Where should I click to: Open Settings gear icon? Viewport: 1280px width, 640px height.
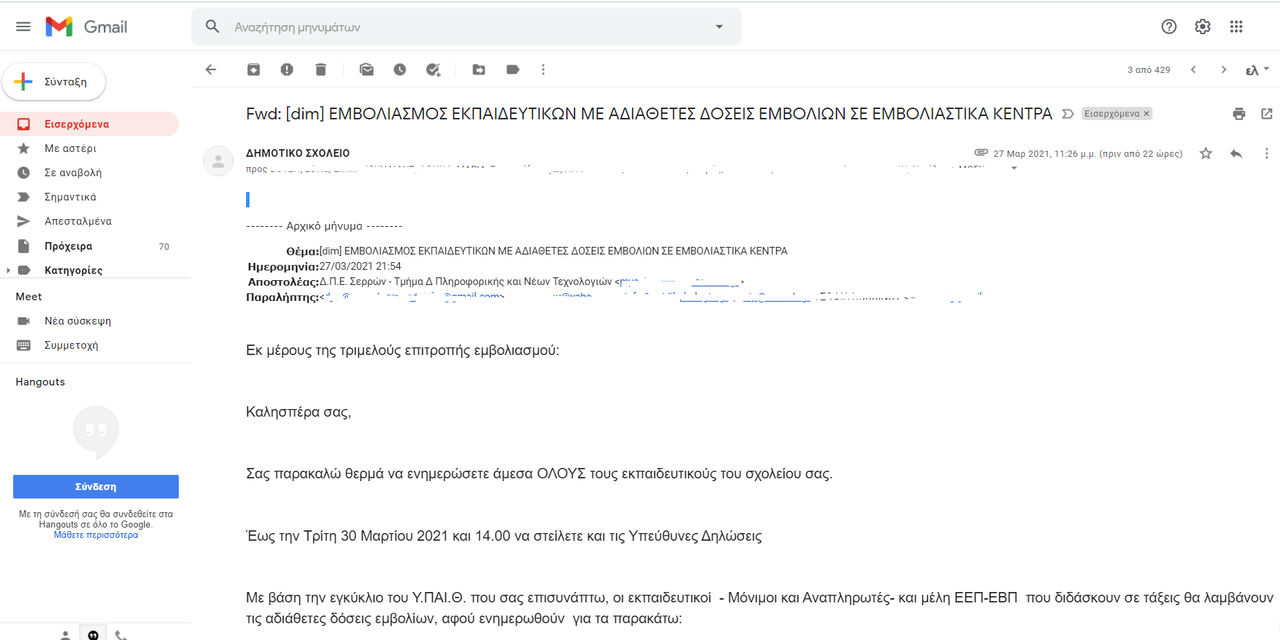click(x=1203, y=27)
